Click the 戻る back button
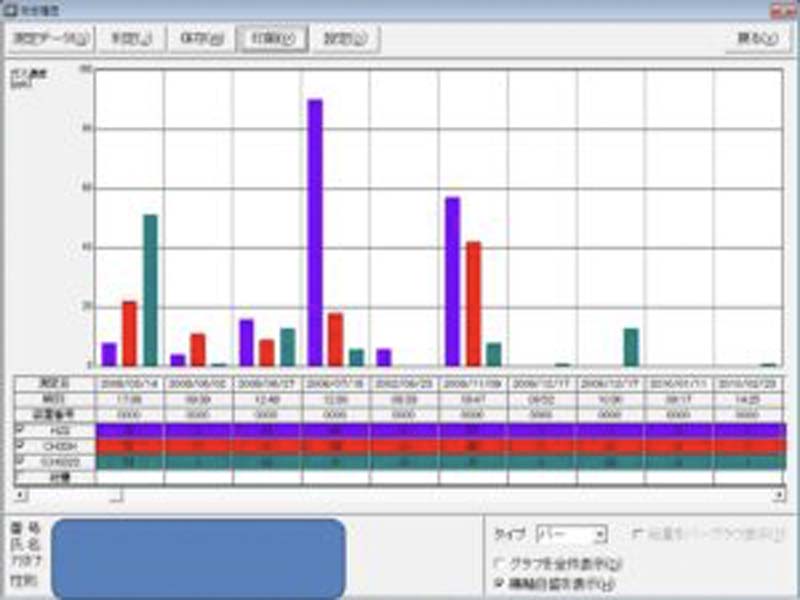800x600 pixels. click(x=760, y=39)
